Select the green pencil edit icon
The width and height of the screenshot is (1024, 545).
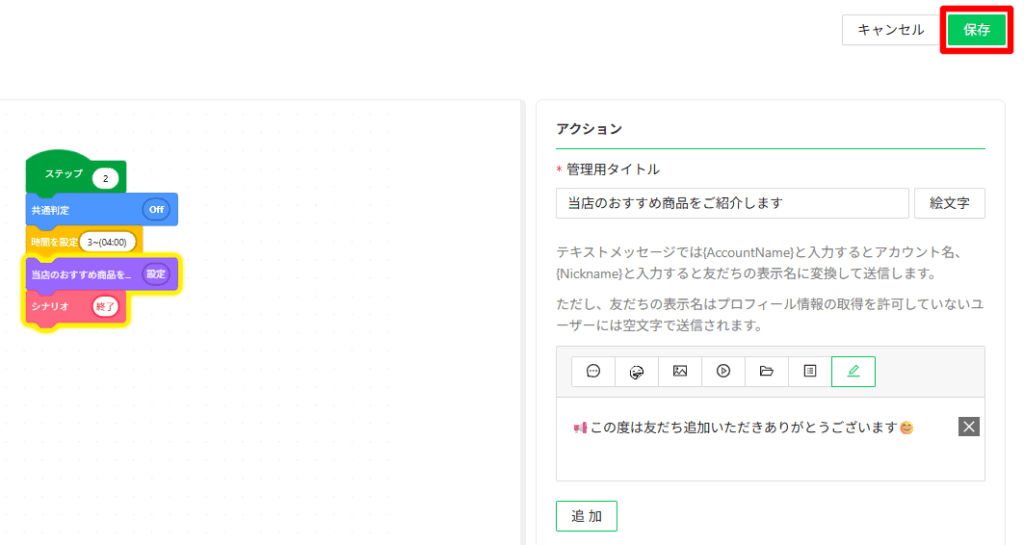(x=853, y=371)
